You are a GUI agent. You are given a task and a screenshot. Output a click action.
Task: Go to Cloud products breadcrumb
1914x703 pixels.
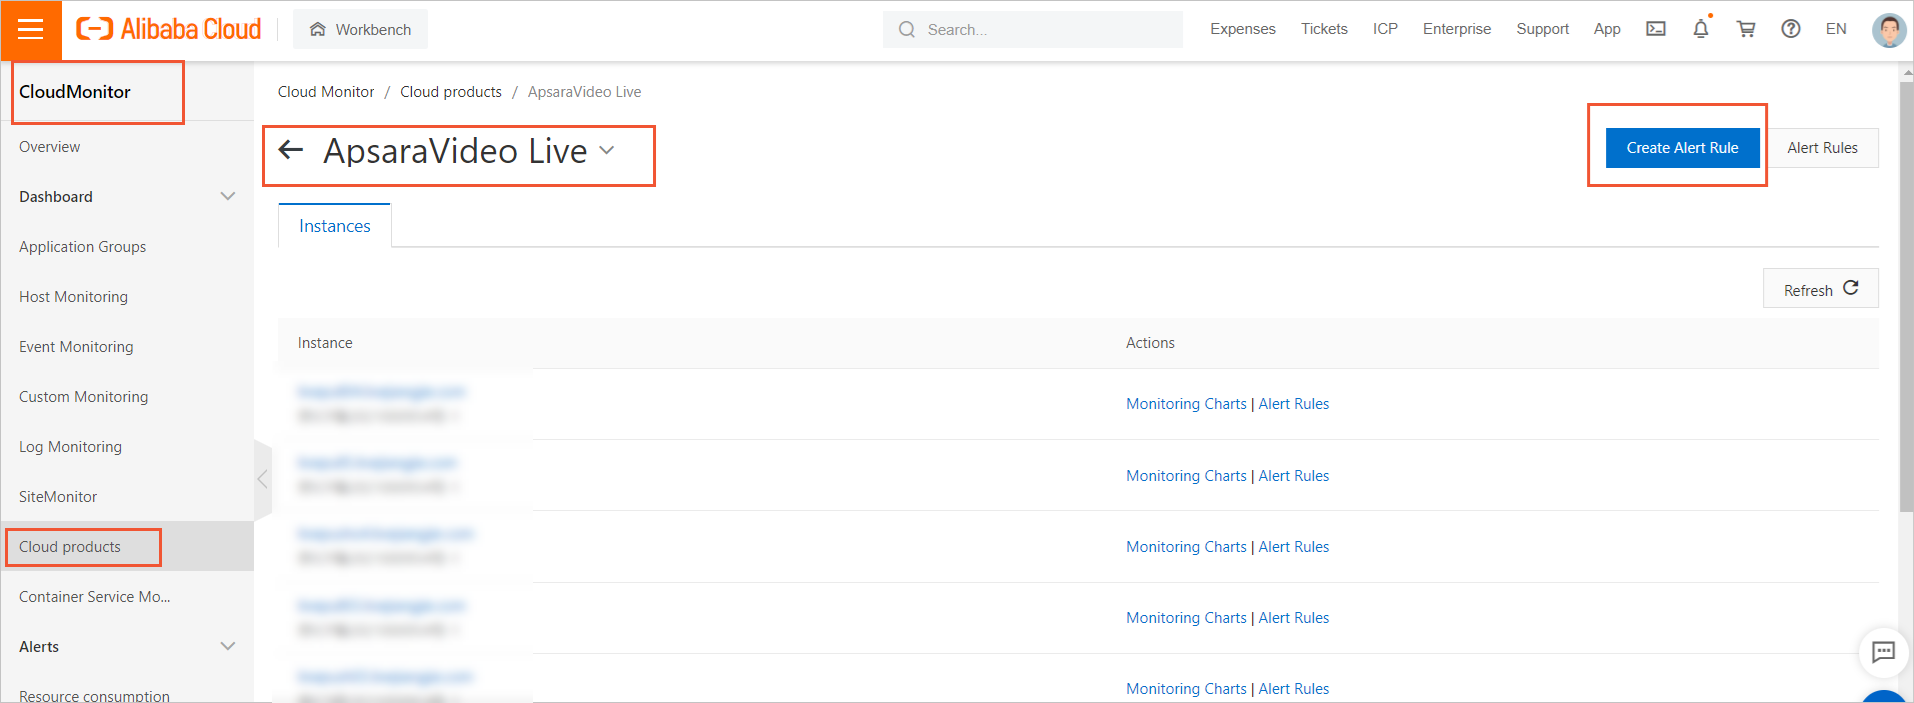[451, 92]
